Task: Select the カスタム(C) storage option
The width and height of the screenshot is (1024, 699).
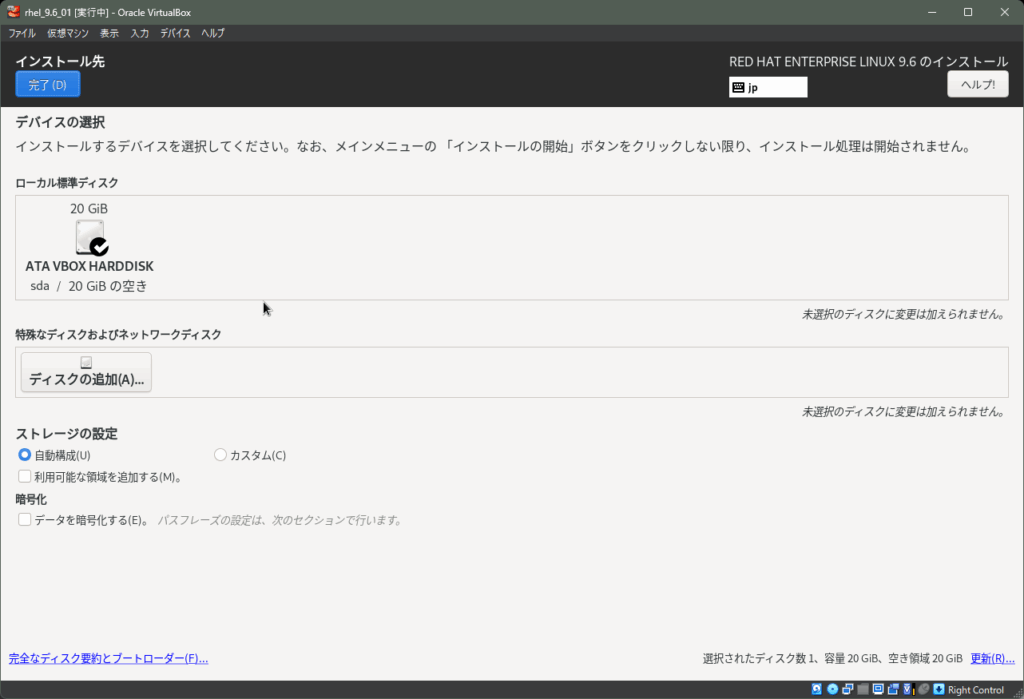Action: click(220, 455)
